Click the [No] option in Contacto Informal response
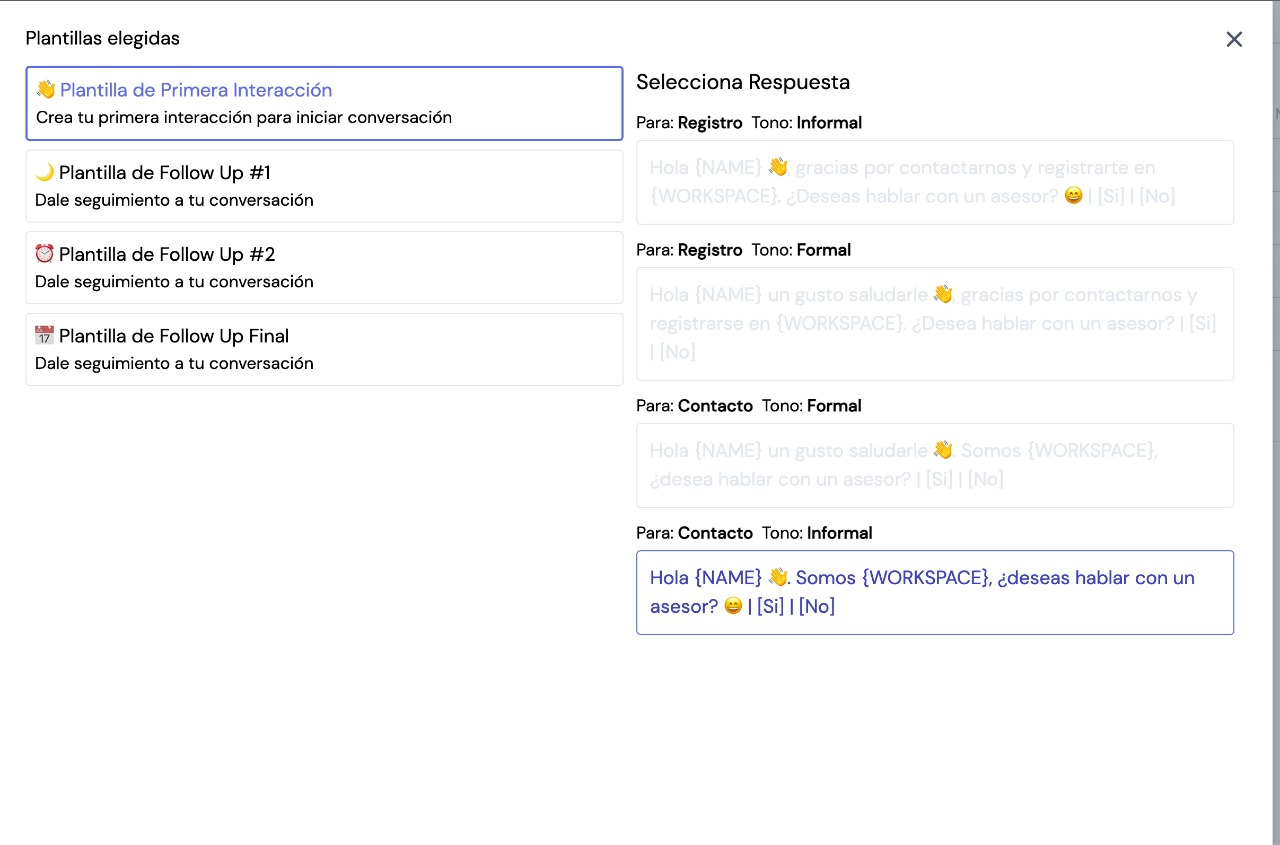 [x=816, y=606]
